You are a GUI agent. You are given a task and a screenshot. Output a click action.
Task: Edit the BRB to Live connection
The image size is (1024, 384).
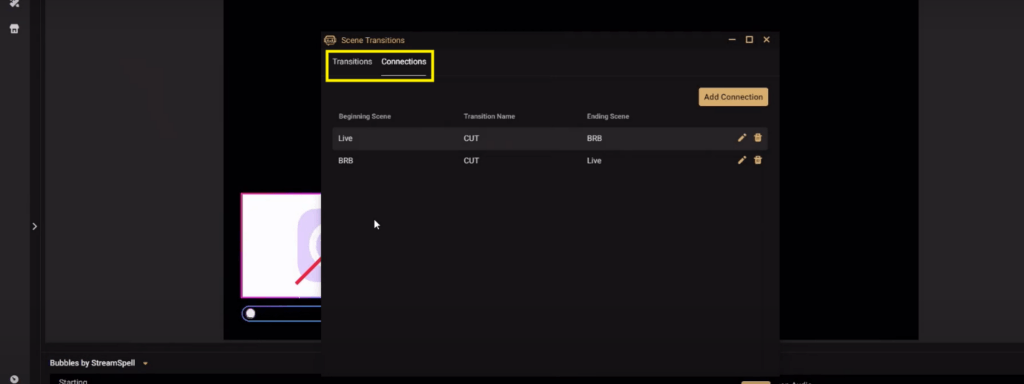[742, 160]
